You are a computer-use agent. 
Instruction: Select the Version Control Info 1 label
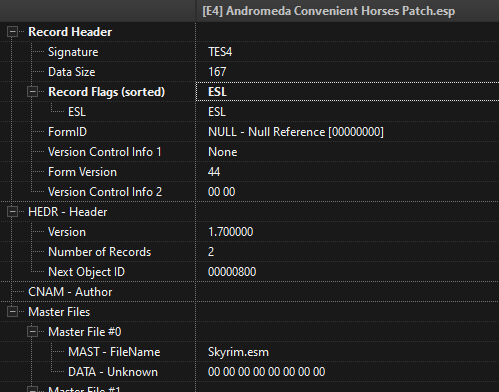[105, 152]
